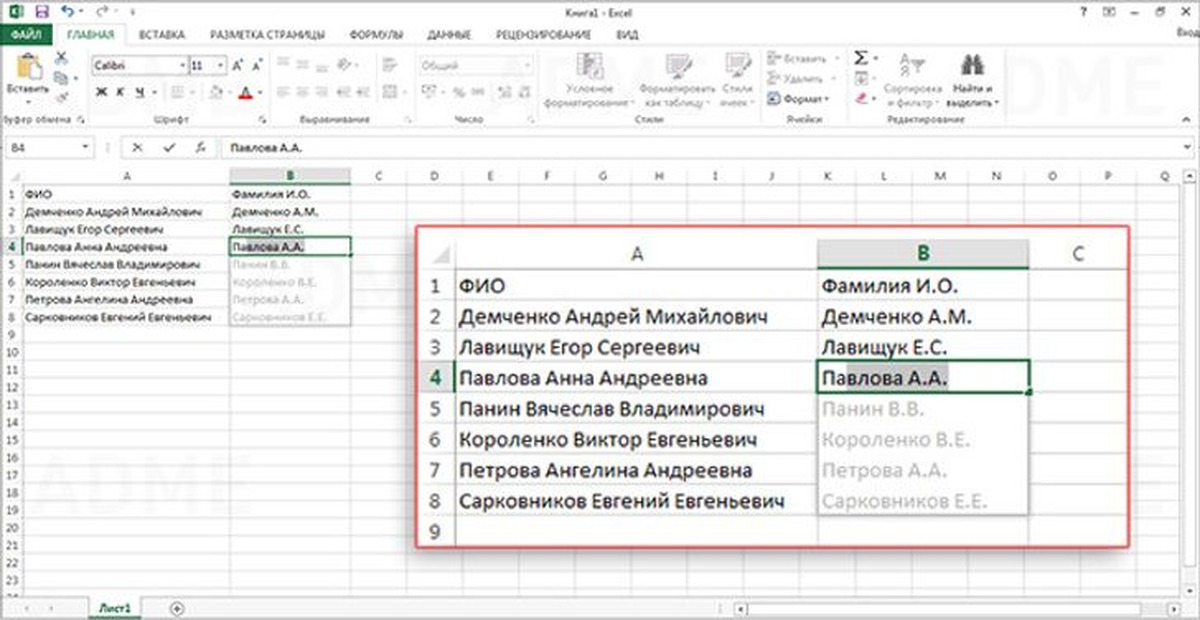Click the insert function fx icon

point(201,147)
